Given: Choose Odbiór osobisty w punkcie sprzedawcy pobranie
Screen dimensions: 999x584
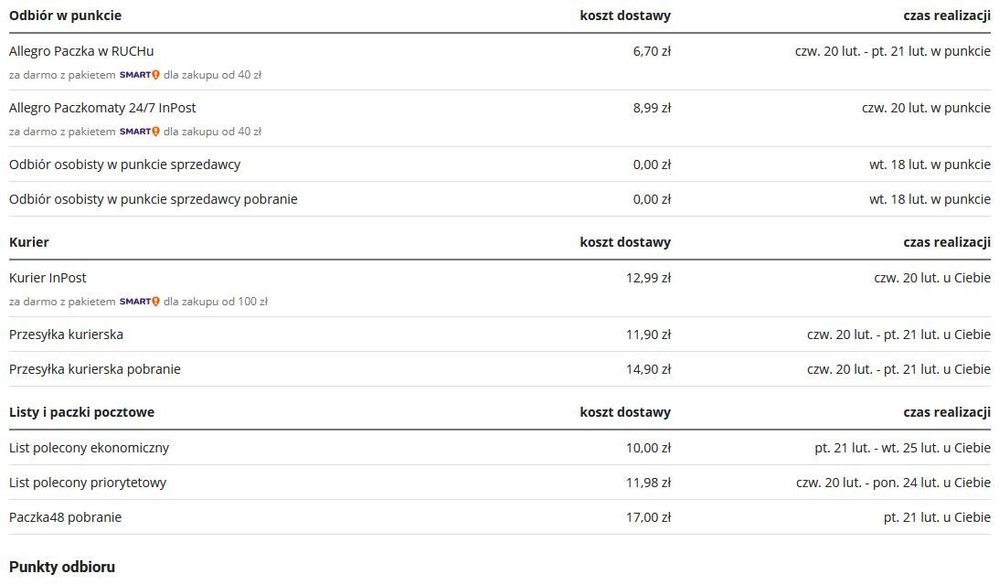Looking at the screenshot, I should [153, 199].
